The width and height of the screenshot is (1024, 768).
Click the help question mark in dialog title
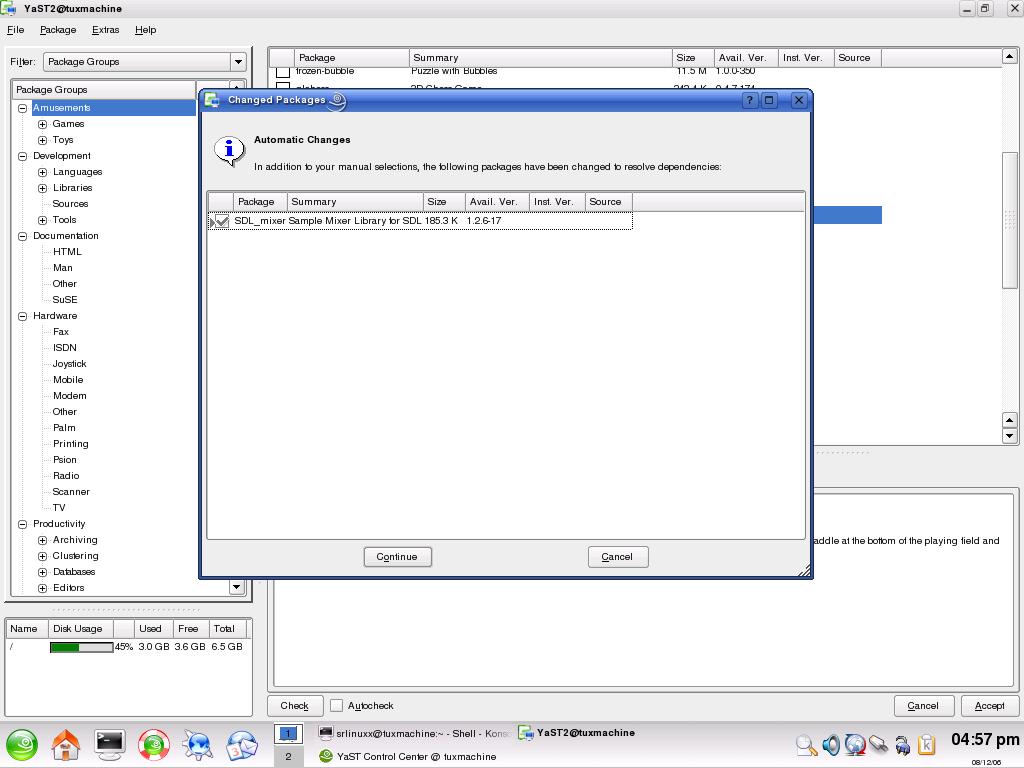[750, 100]
